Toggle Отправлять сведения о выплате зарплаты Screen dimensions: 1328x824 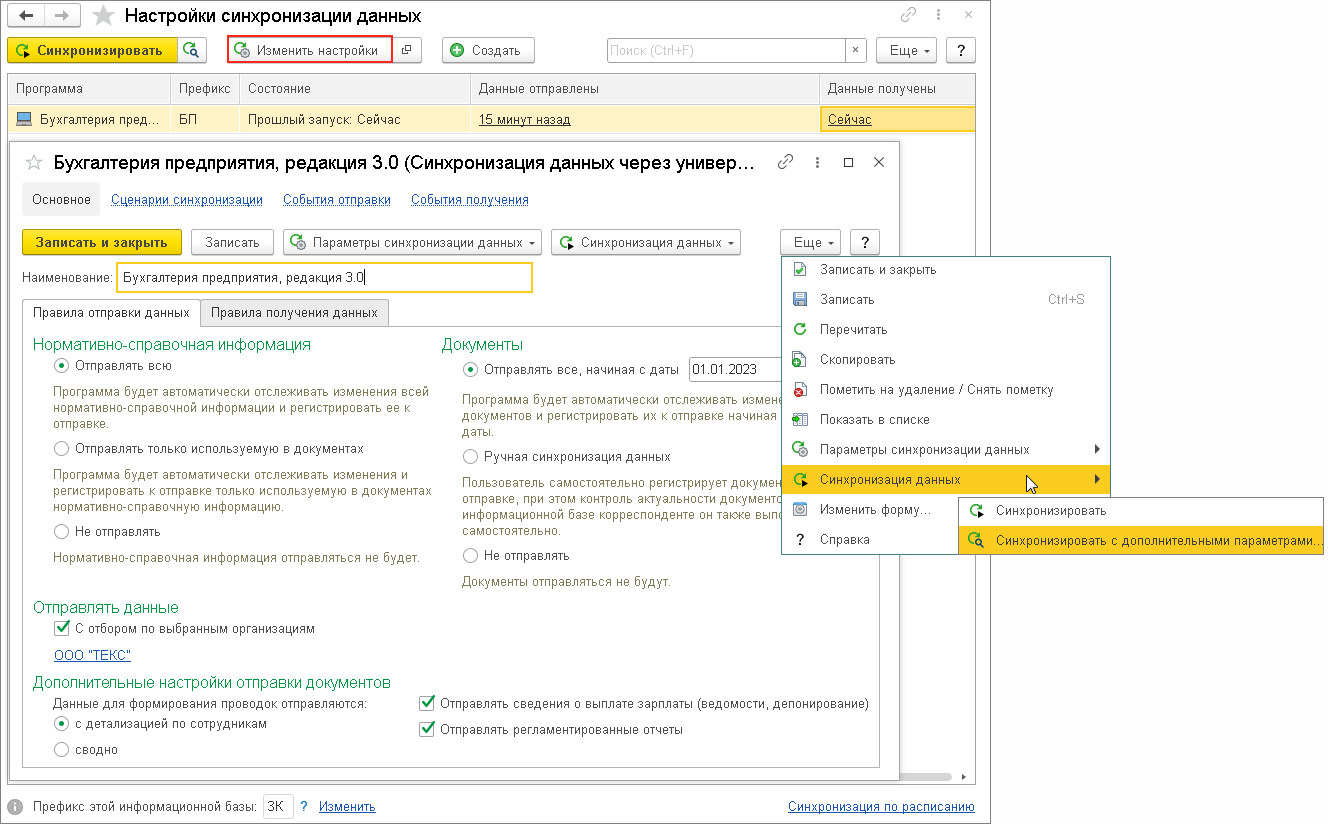428,703
